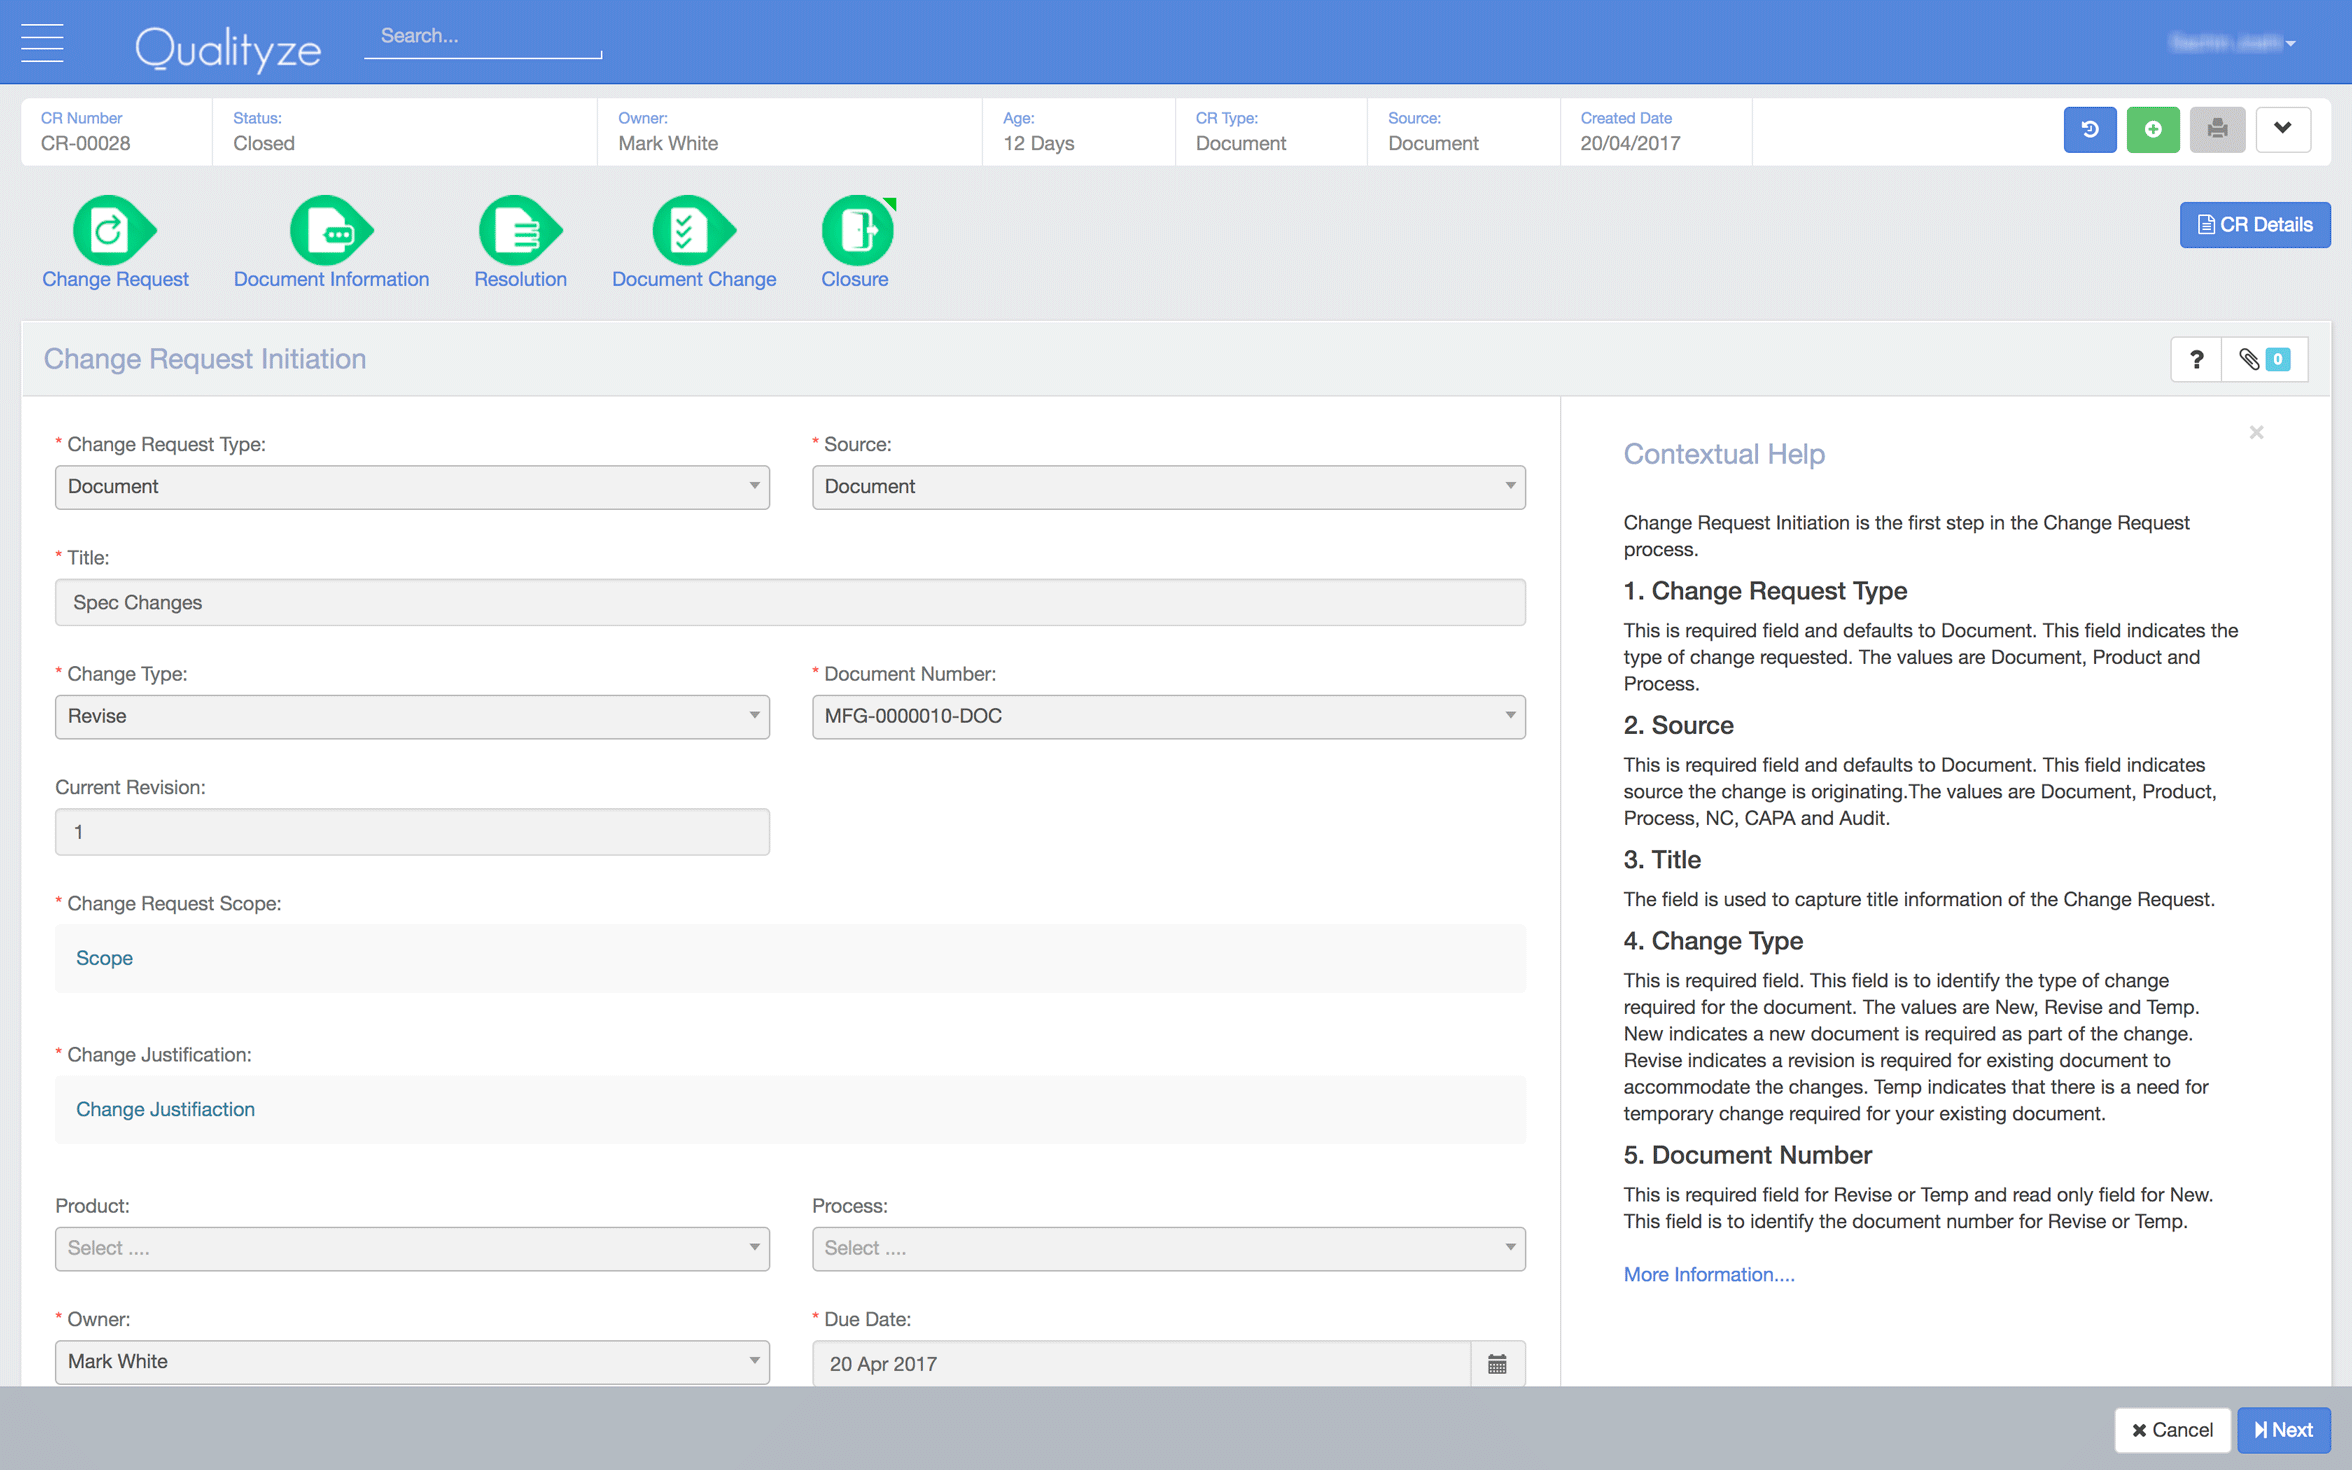Expand the header chevron to show more details
2352x1470 pixels.
(2283, 129)
